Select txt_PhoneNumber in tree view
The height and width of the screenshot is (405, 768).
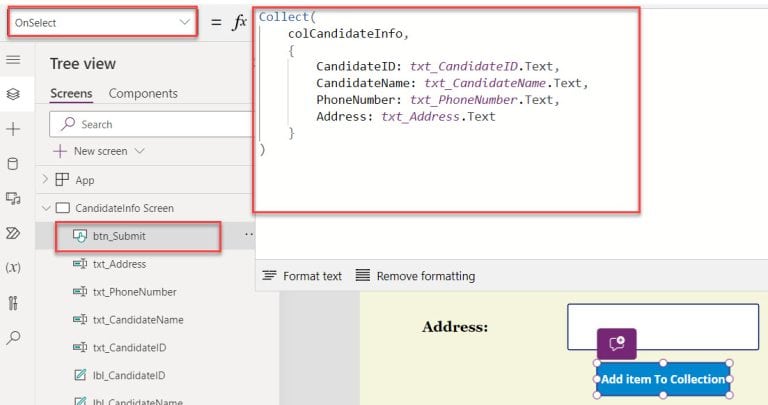(x=135, y=292)
